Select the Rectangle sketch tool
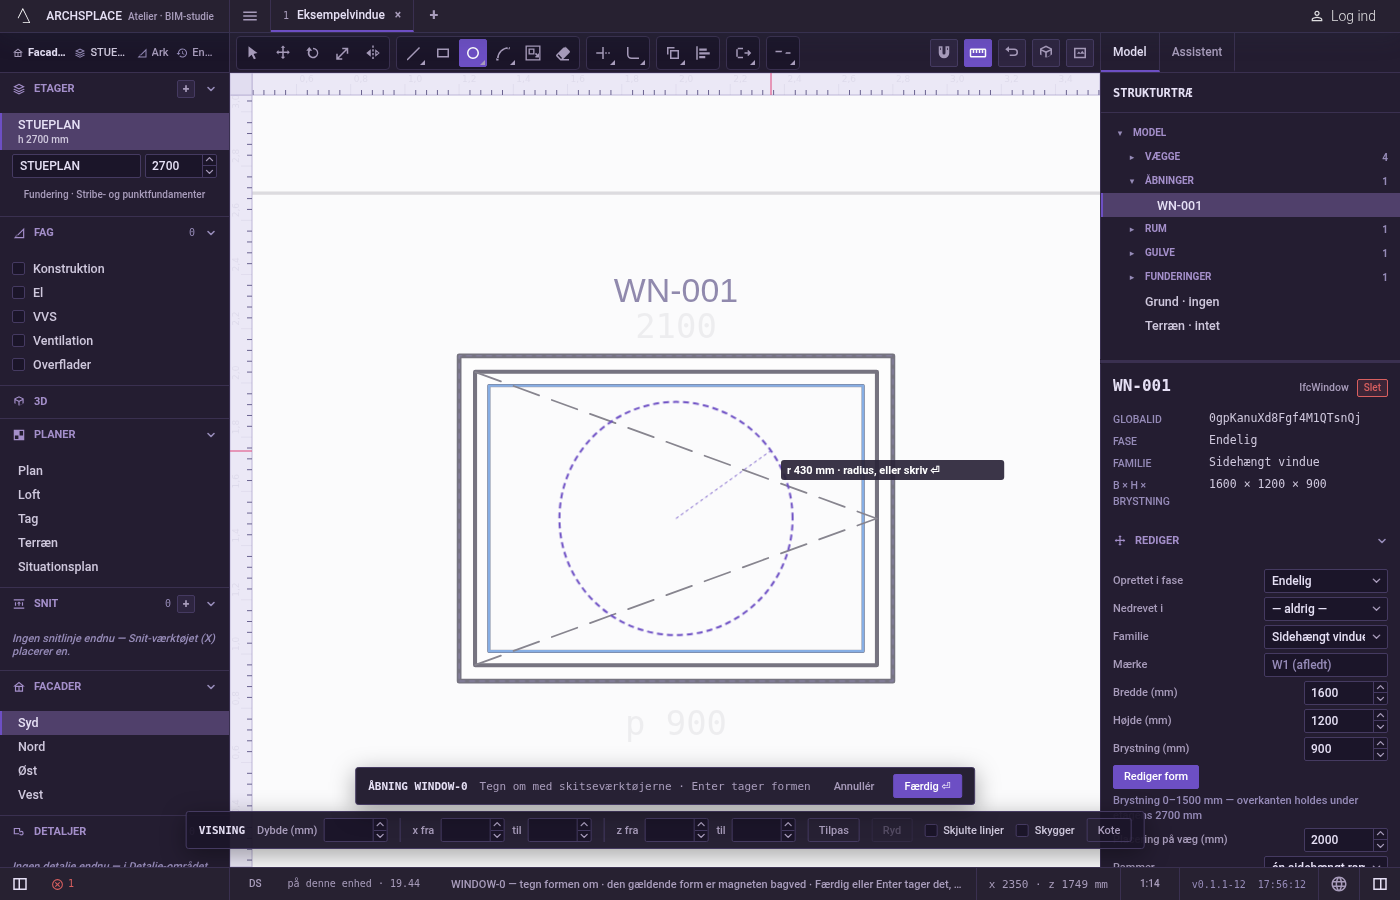The image size is (1400, 900). 443,53
